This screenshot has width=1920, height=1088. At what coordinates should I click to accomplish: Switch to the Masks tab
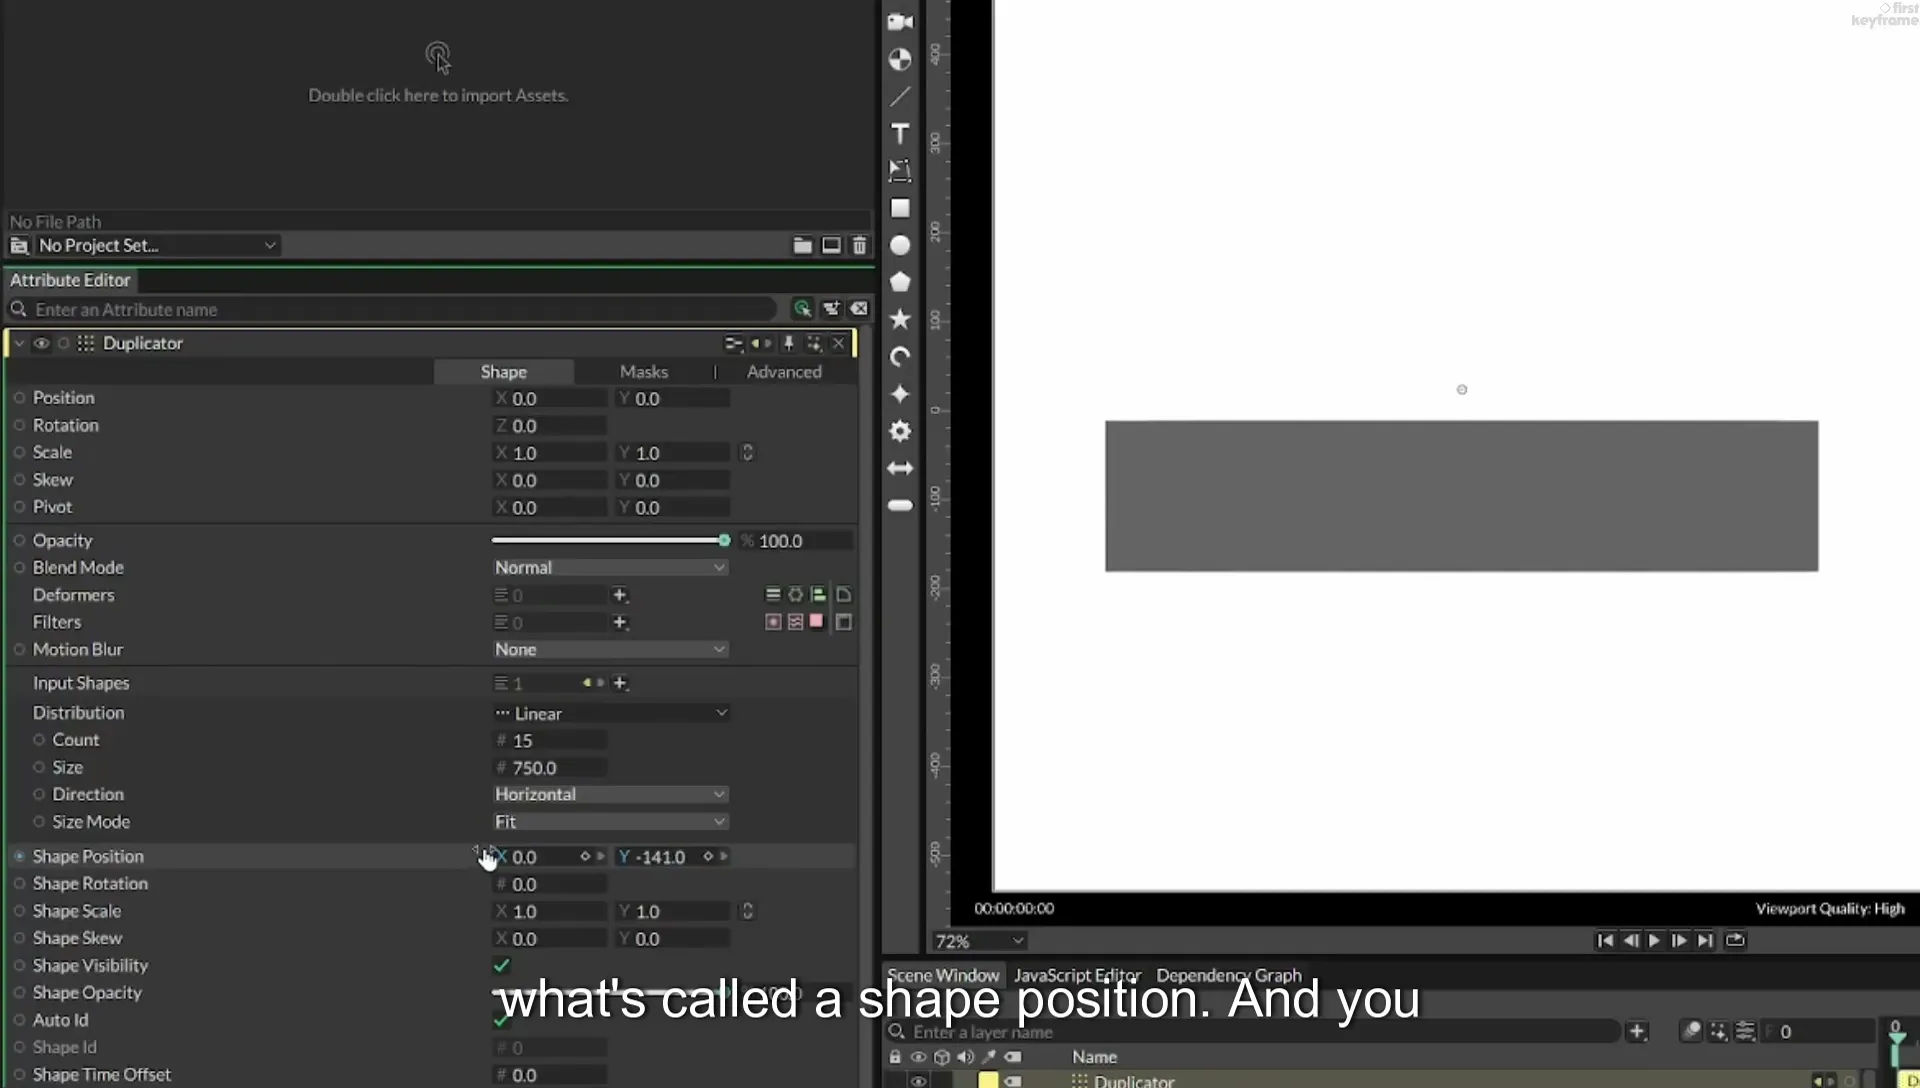pyautogui.click(x=644, y=371)
